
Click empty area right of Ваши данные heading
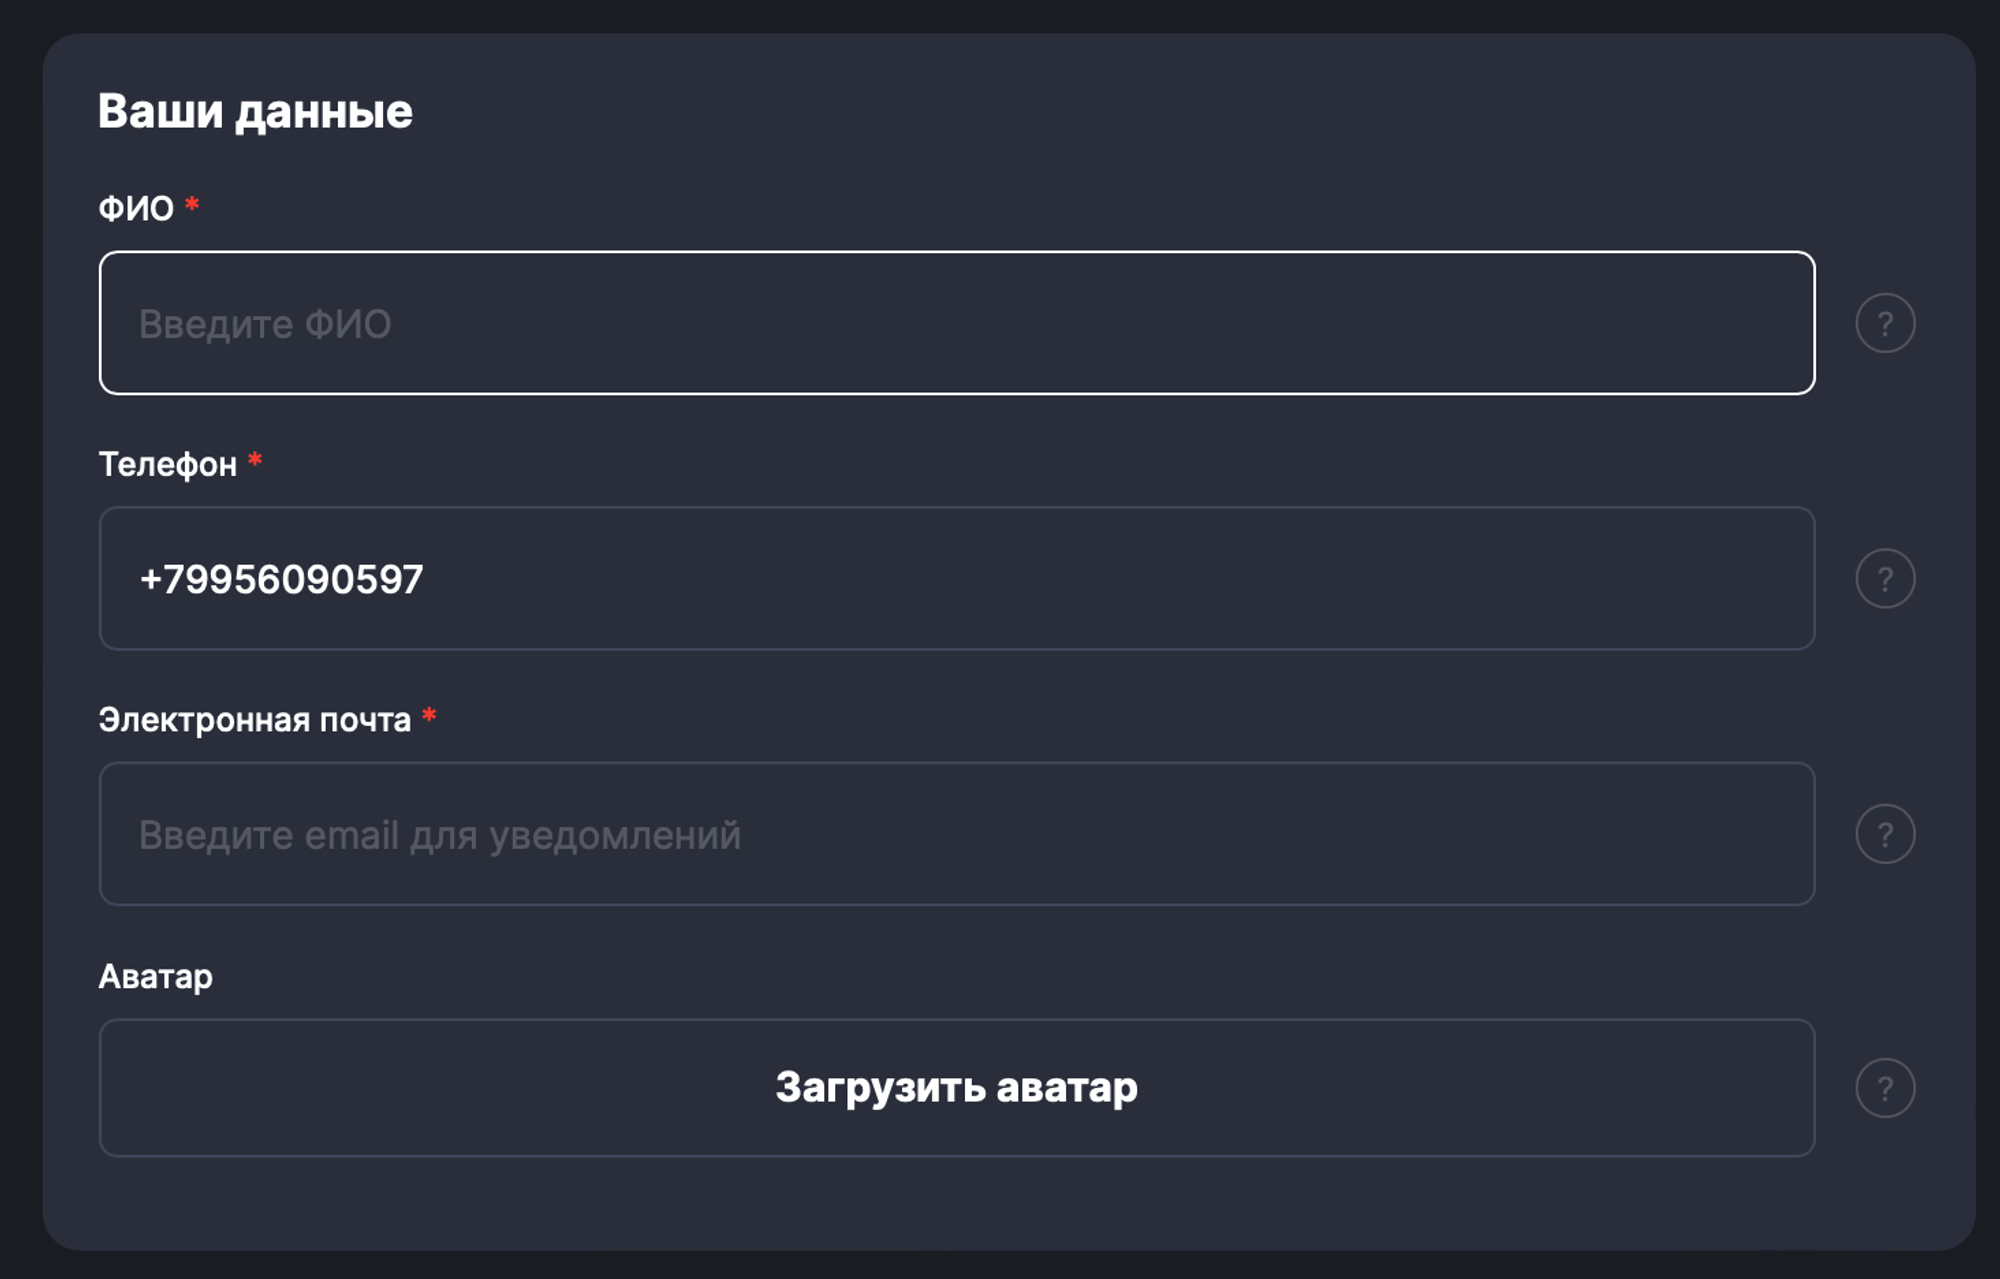pos(1100,111)
